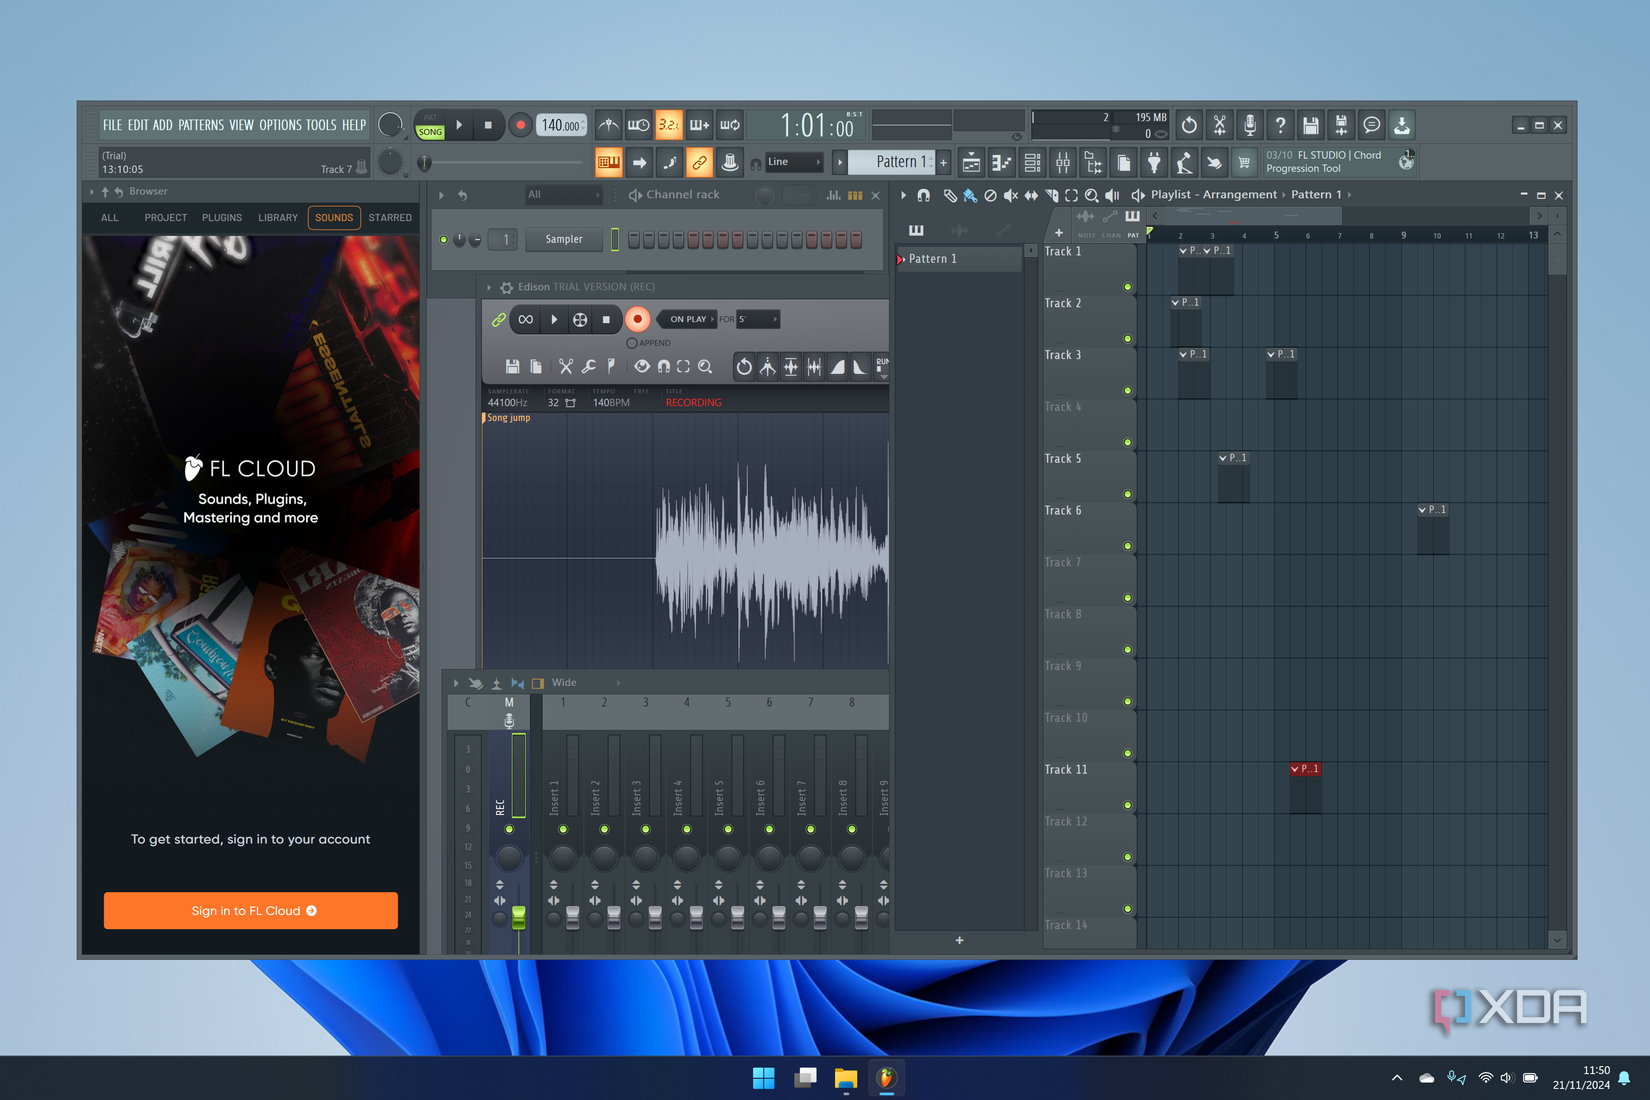Click the export download icon in toolbar
This screenshot has width=1650, height=1100.
tap(1402, 125)
